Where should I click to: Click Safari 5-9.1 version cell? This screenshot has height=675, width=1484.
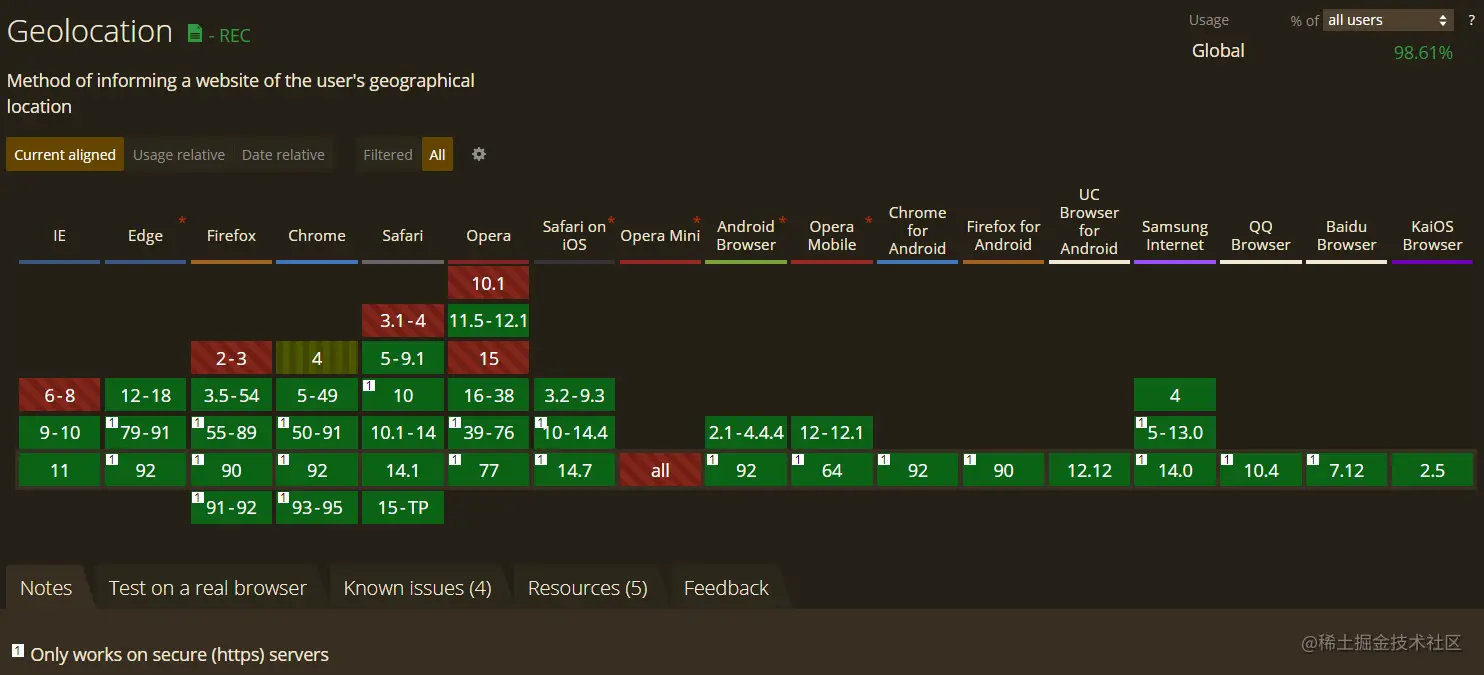(403, 358)
